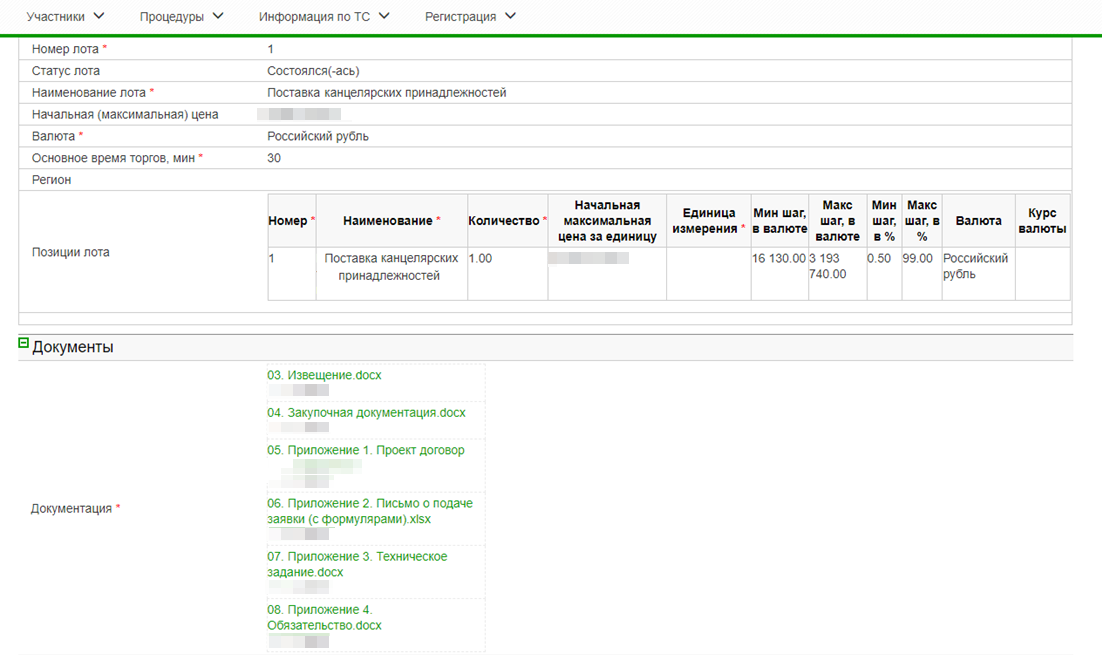This screenshot has height=670, width=1102.
Task: Download 04. Закупочная документация.docx
Action: 366,412
